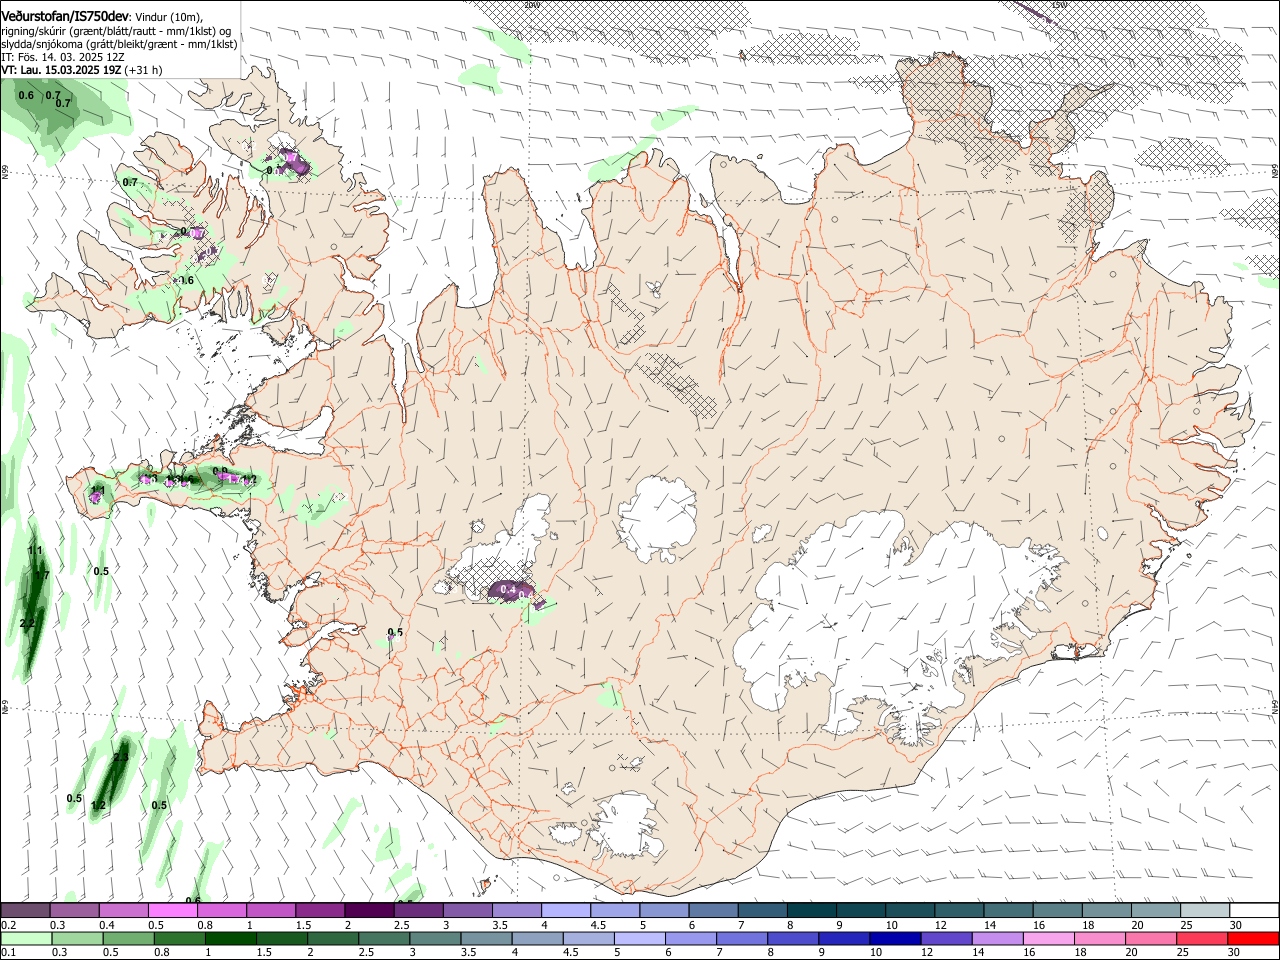This screenshot has width=1280, height=960.
Task: Pick the dark teal 8 swatch in top legend
Action: [x=811, y=910]
